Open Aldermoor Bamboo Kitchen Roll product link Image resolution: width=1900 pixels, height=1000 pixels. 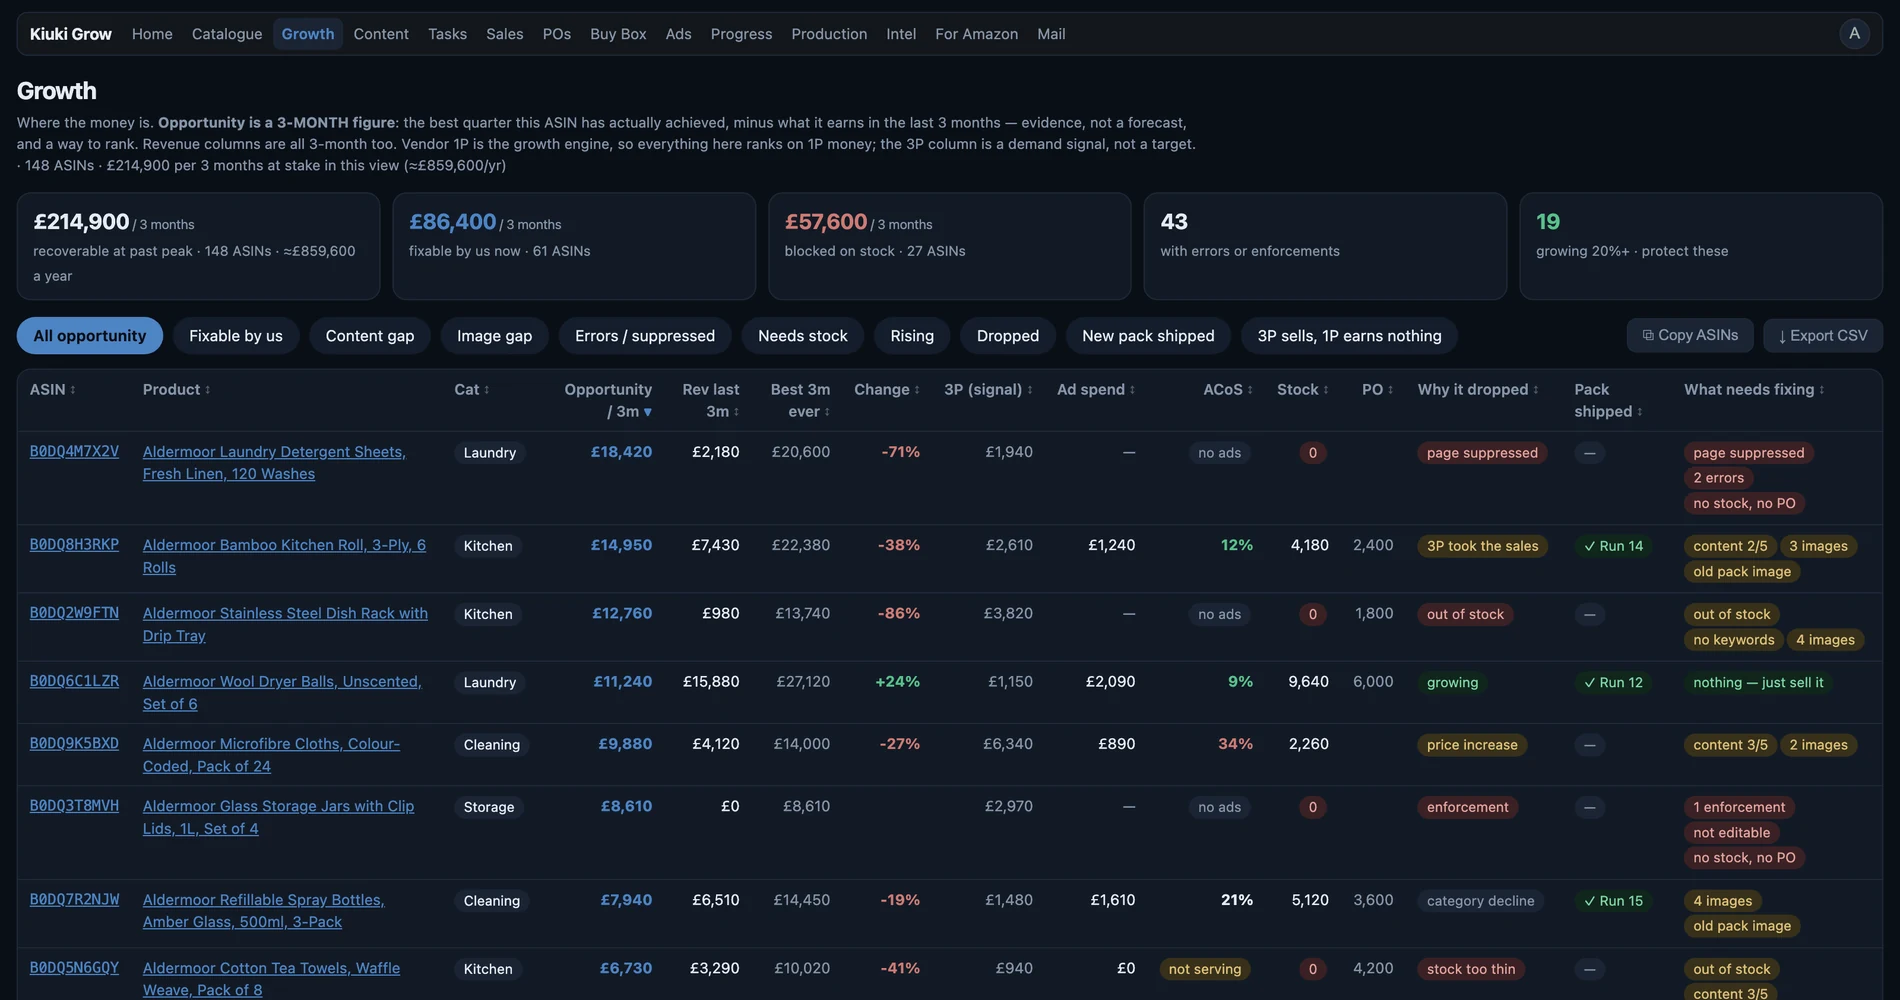pyautogui.click(x=284, y=556)
